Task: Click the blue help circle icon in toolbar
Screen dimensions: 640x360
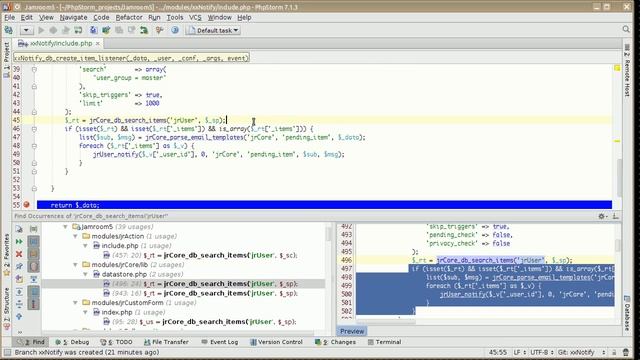Action: tap(175, 30)
